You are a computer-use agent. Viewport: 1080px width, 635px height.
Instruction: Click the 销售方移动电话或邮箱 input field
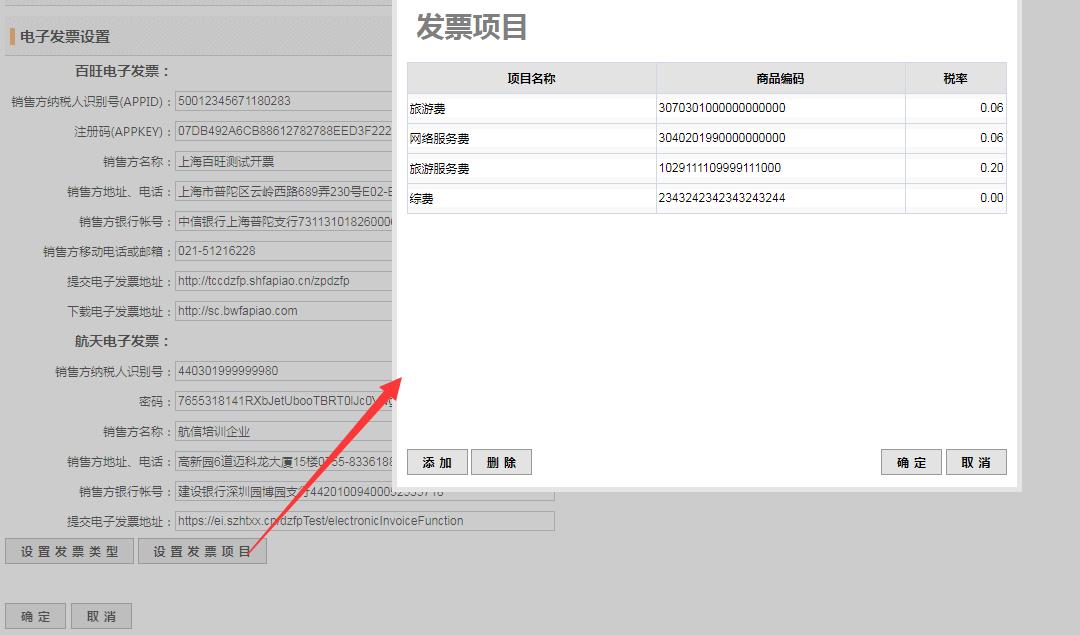[283, 251]
